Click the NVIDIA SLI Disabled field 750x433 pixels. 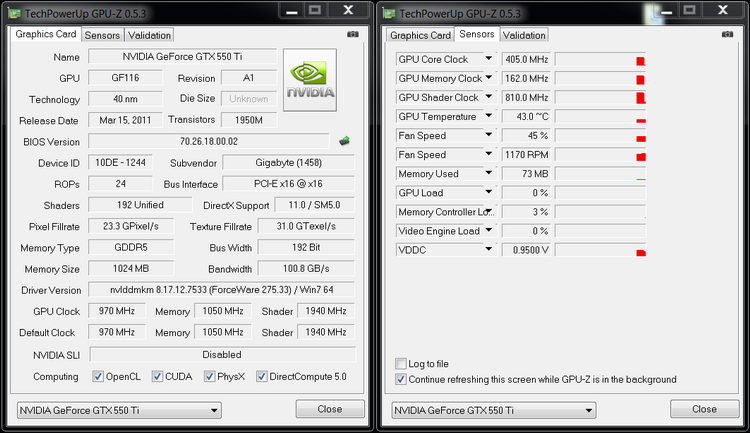222,355
